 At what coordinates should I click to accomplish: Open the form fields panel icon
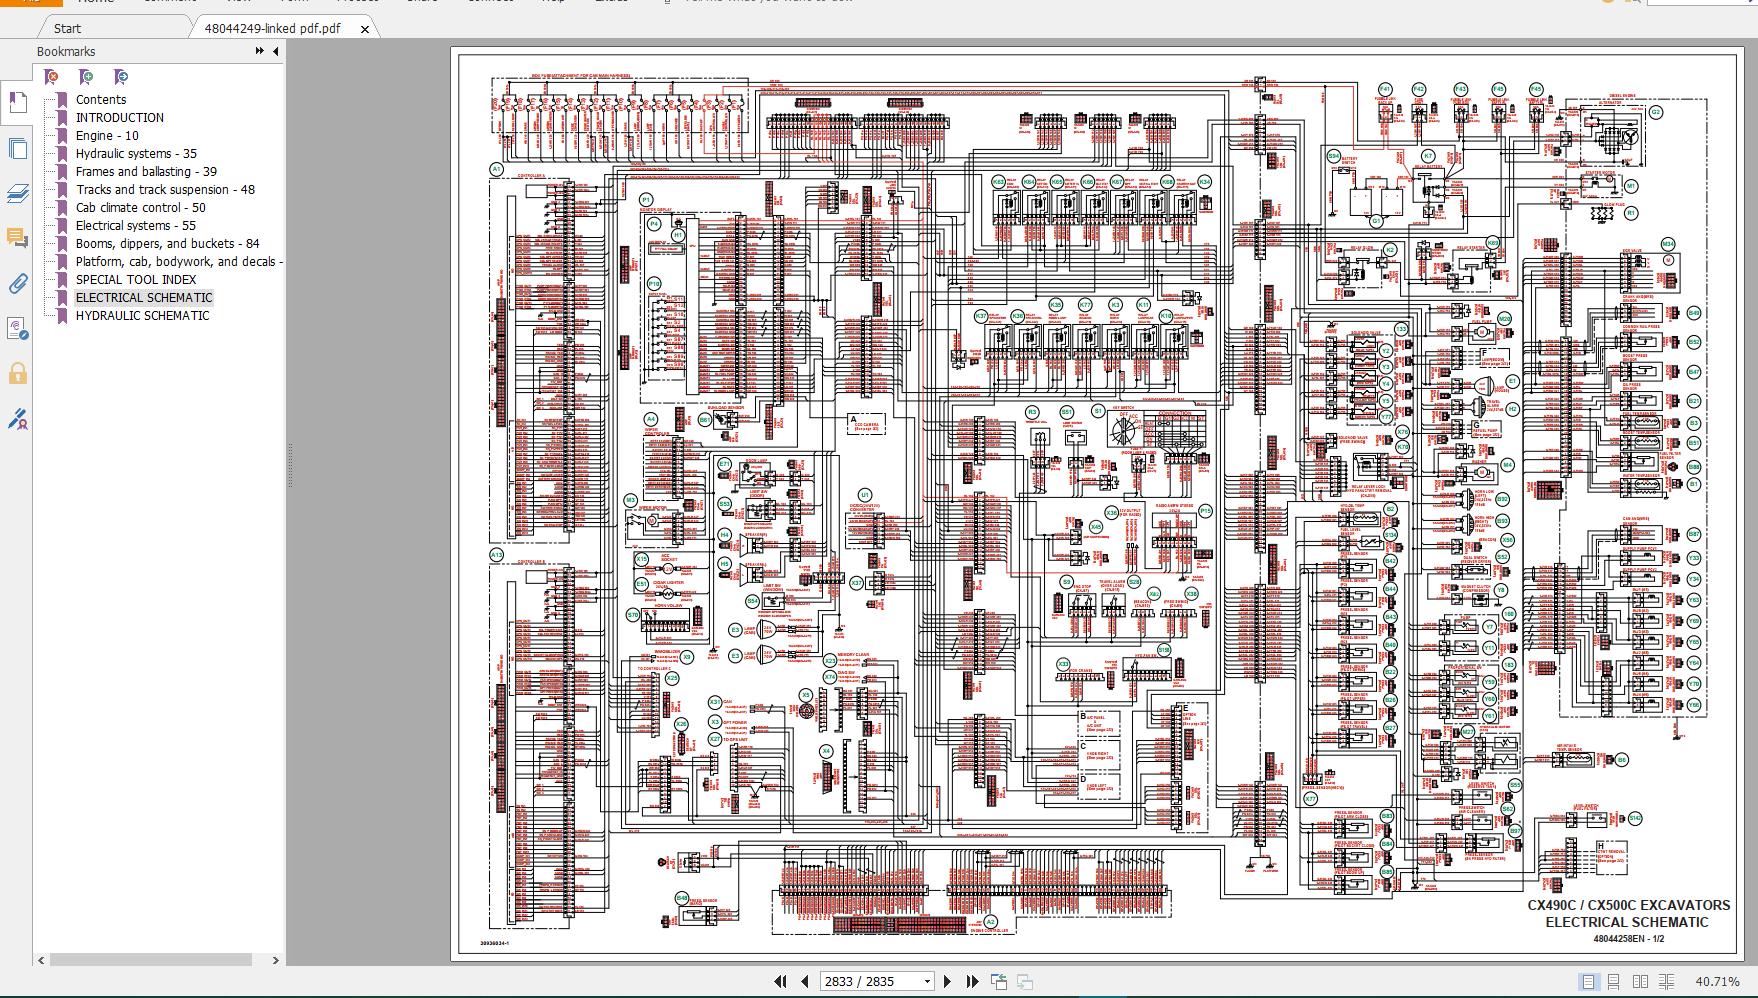(17, 329)
